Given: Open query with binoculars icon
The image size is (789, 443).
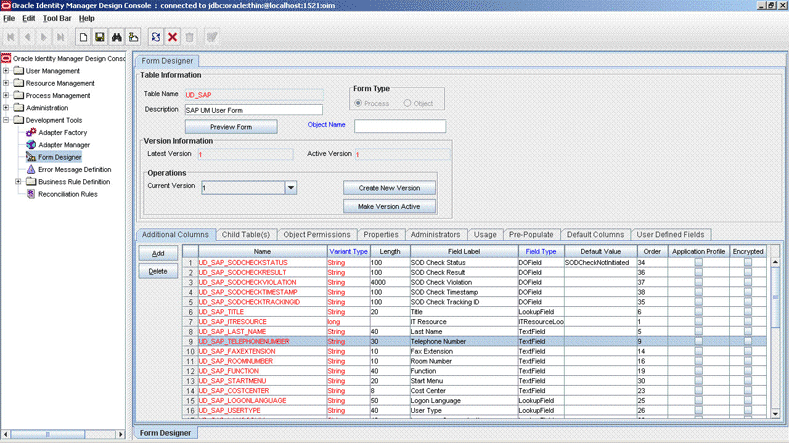Looking at the screenshot, I should point(117,37).
